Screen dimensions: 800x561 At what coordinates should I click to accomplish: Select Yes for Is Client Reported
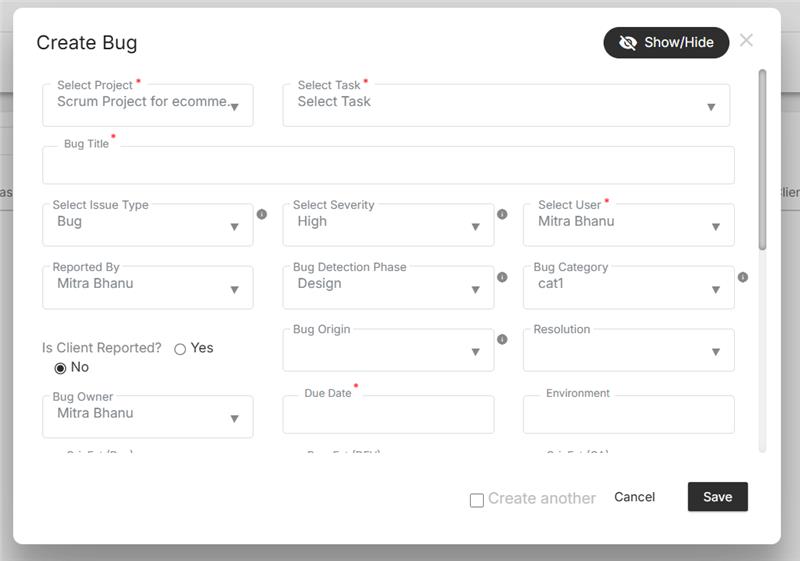click(x=181, y=349)
